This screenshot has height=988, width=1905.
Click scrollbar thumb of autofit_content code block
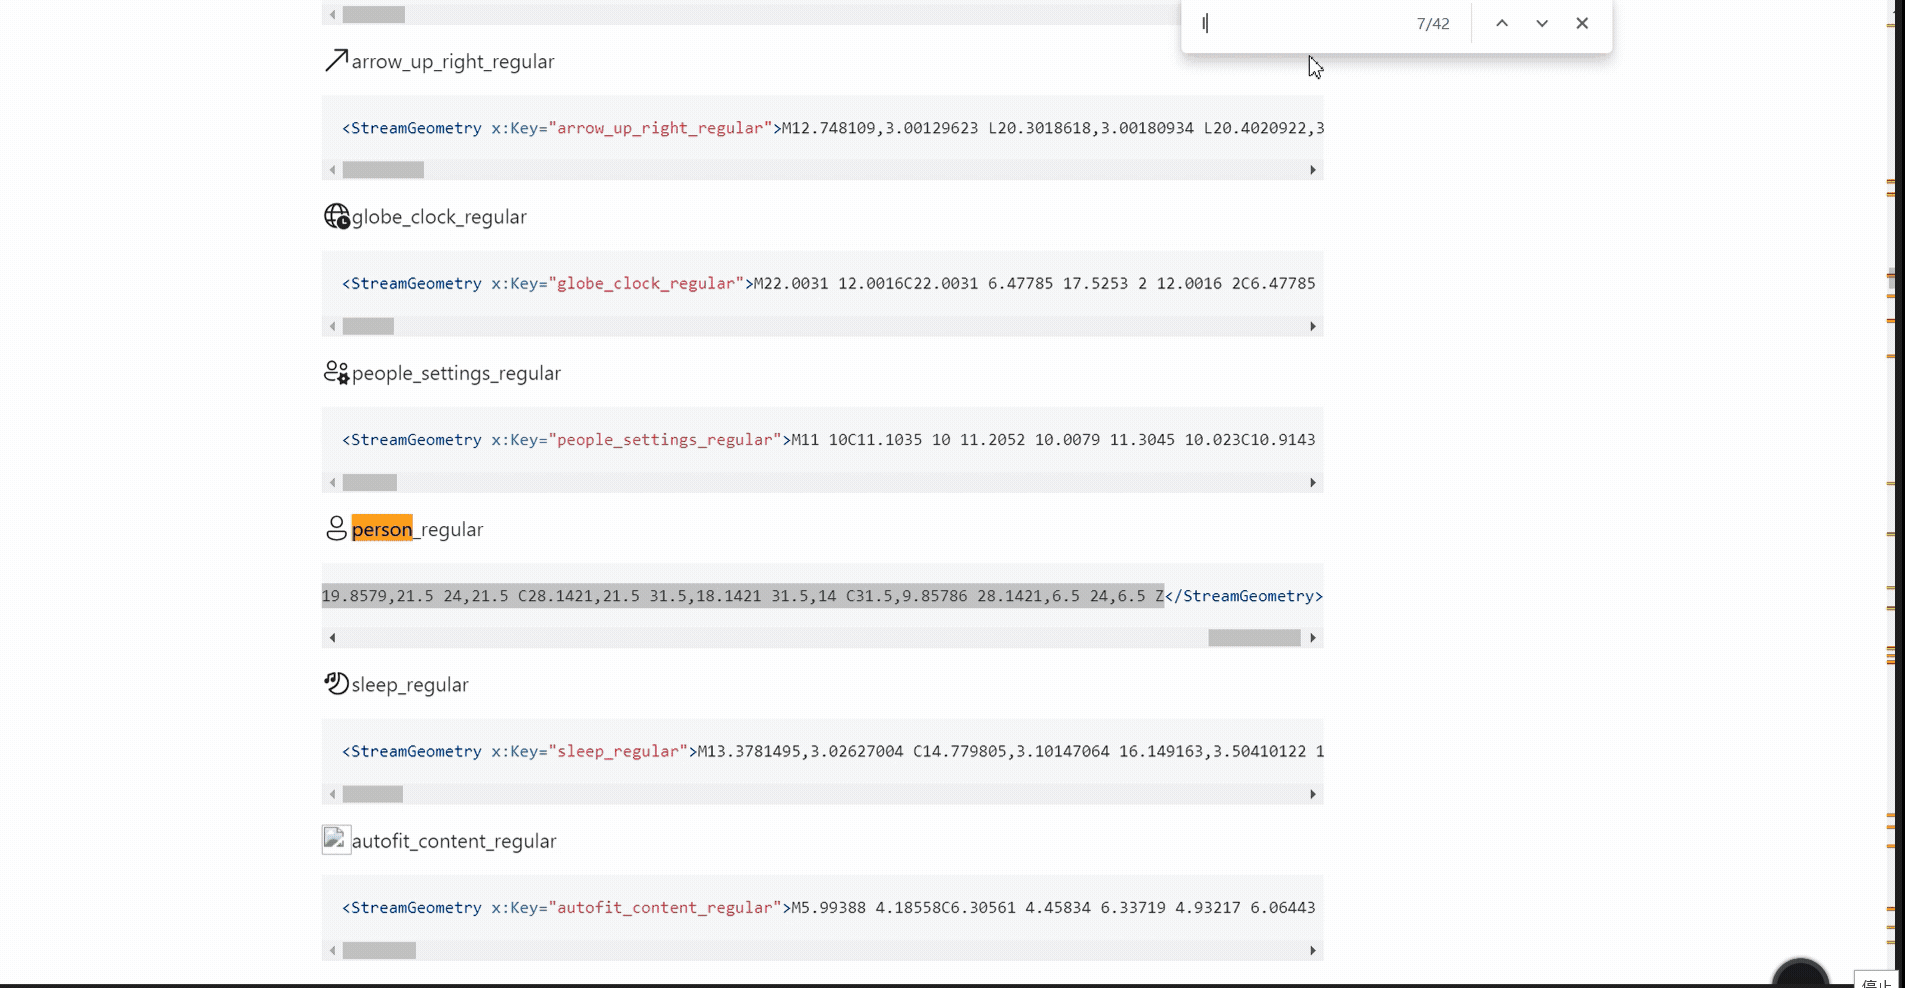point(379,951)
